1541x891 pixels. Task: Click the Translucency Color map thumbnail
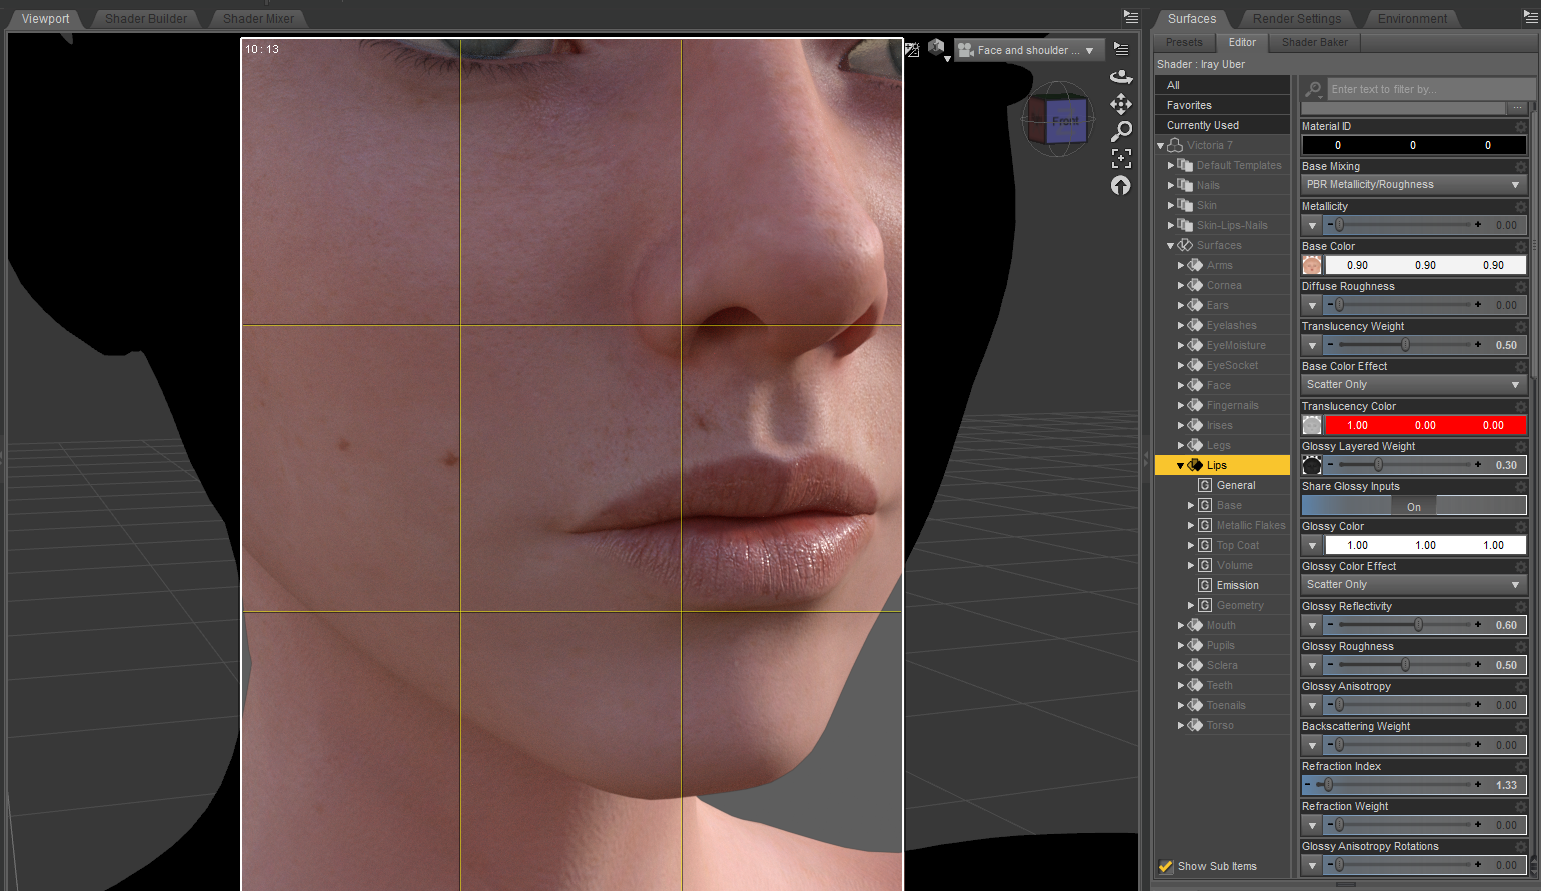pyautogui.click(x=1312, y=425)
